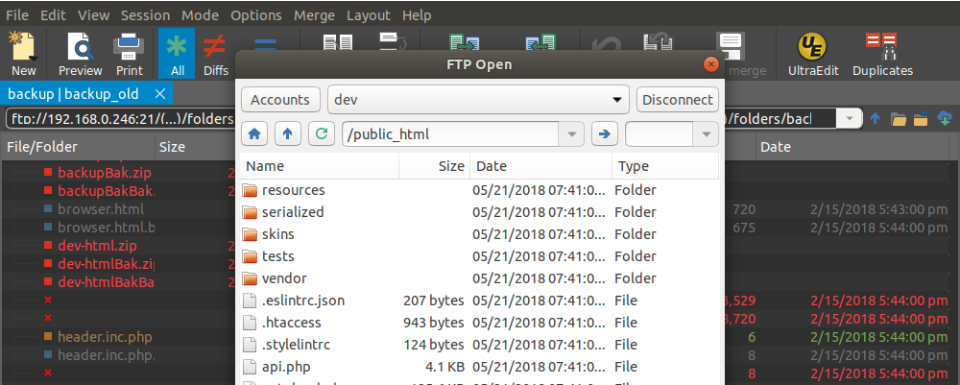
Task: Click the red square beside dev-html.zip
Action: point(48,246)
